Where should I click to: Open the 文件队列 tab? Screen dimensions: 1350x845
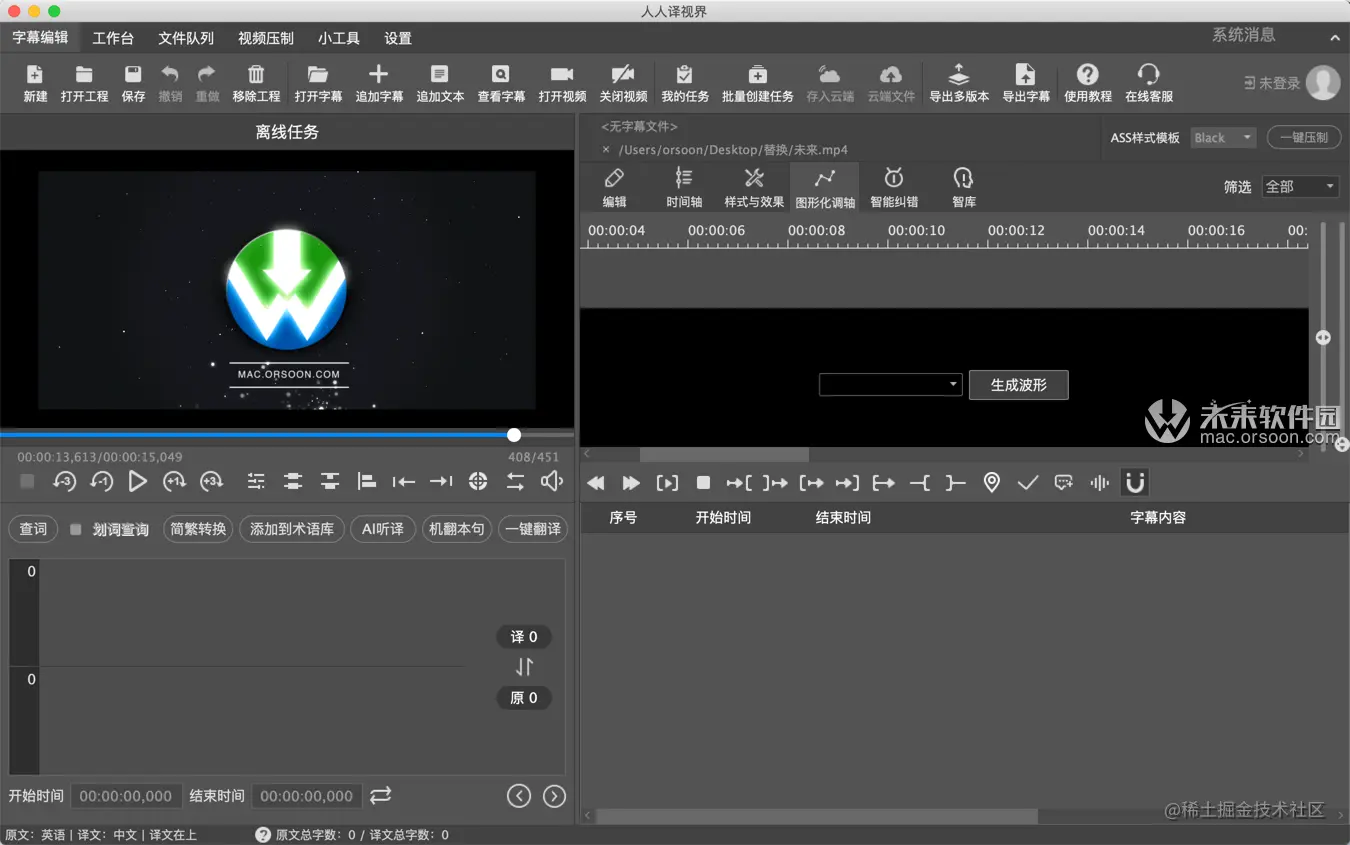click(186, 38)
